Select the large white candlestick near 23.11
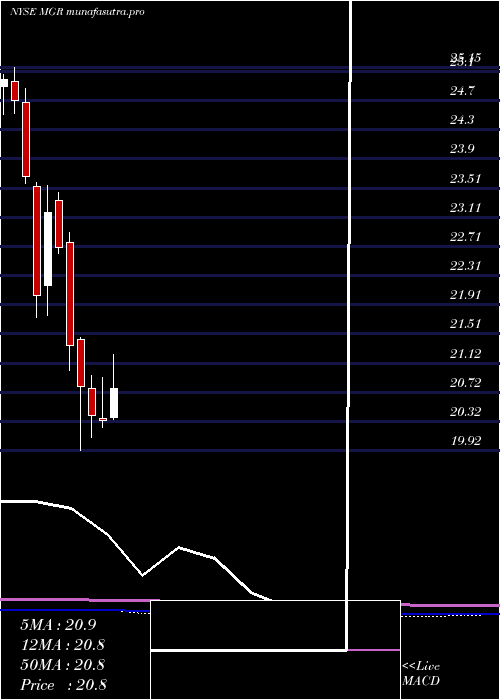The width and height of the screenshot is (500, 700). click(x=48, y=249)
